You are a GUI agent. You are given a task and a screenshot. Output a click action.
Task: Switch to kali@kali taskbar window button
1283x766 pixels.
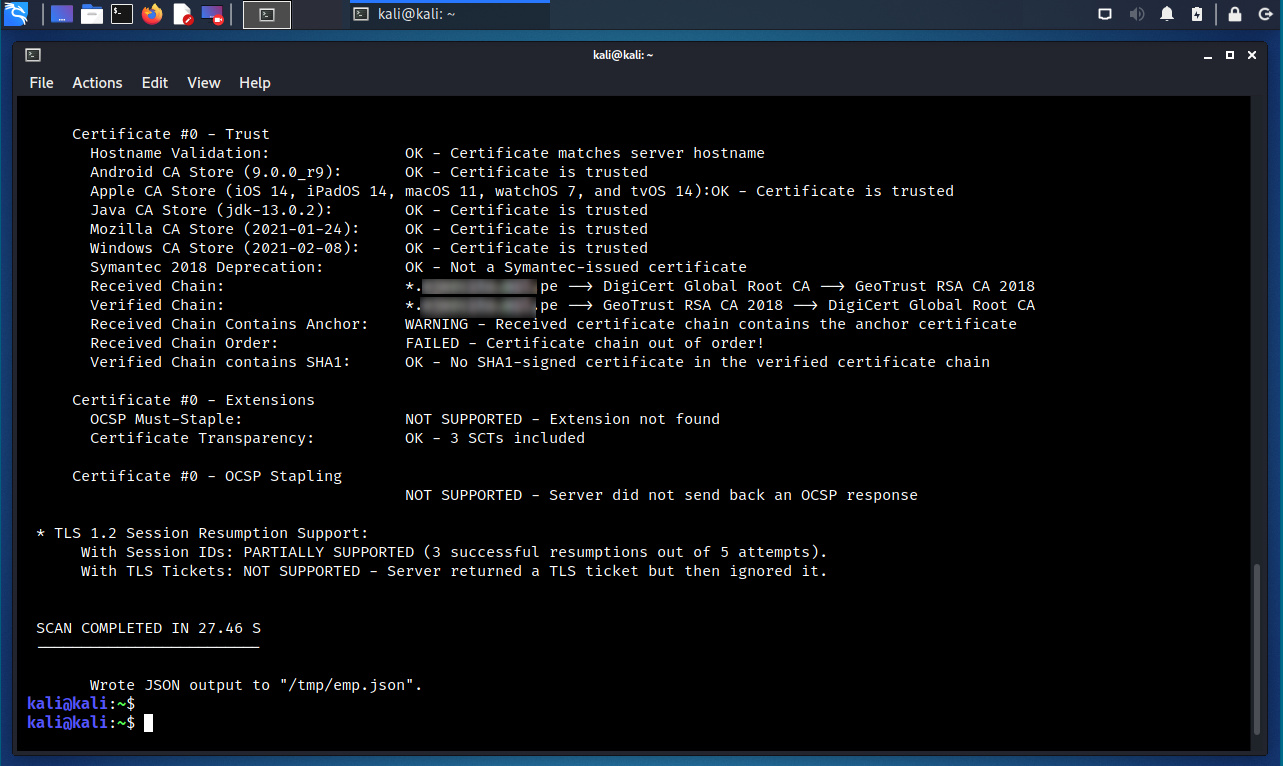point(448,14)
